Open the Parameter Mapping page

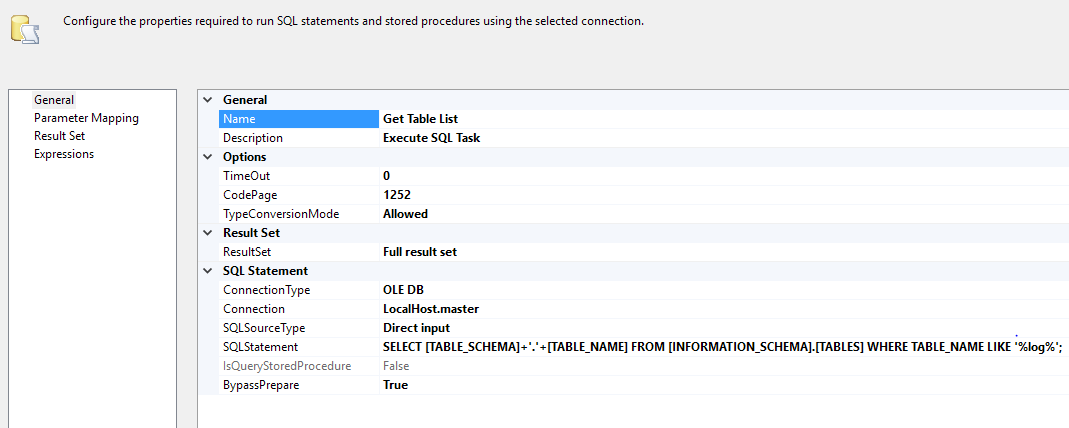tap(87, 118)
